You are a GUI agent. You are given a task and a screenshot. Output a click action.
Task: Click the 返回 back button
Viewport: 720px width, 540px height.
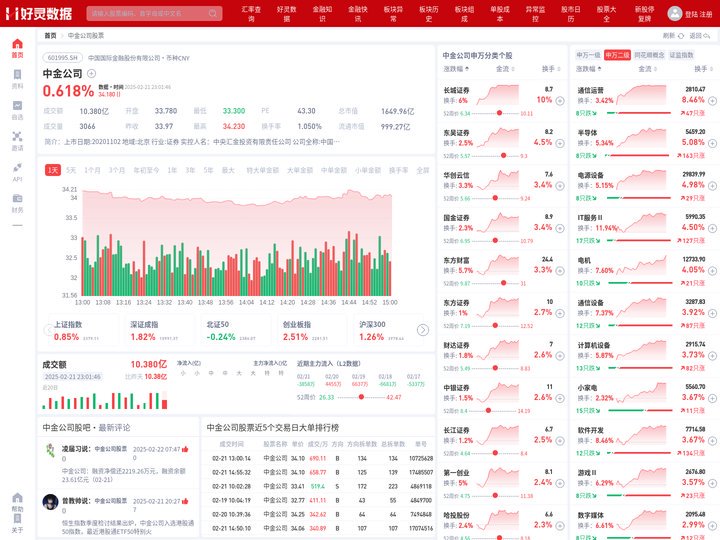tap(700, 36)
